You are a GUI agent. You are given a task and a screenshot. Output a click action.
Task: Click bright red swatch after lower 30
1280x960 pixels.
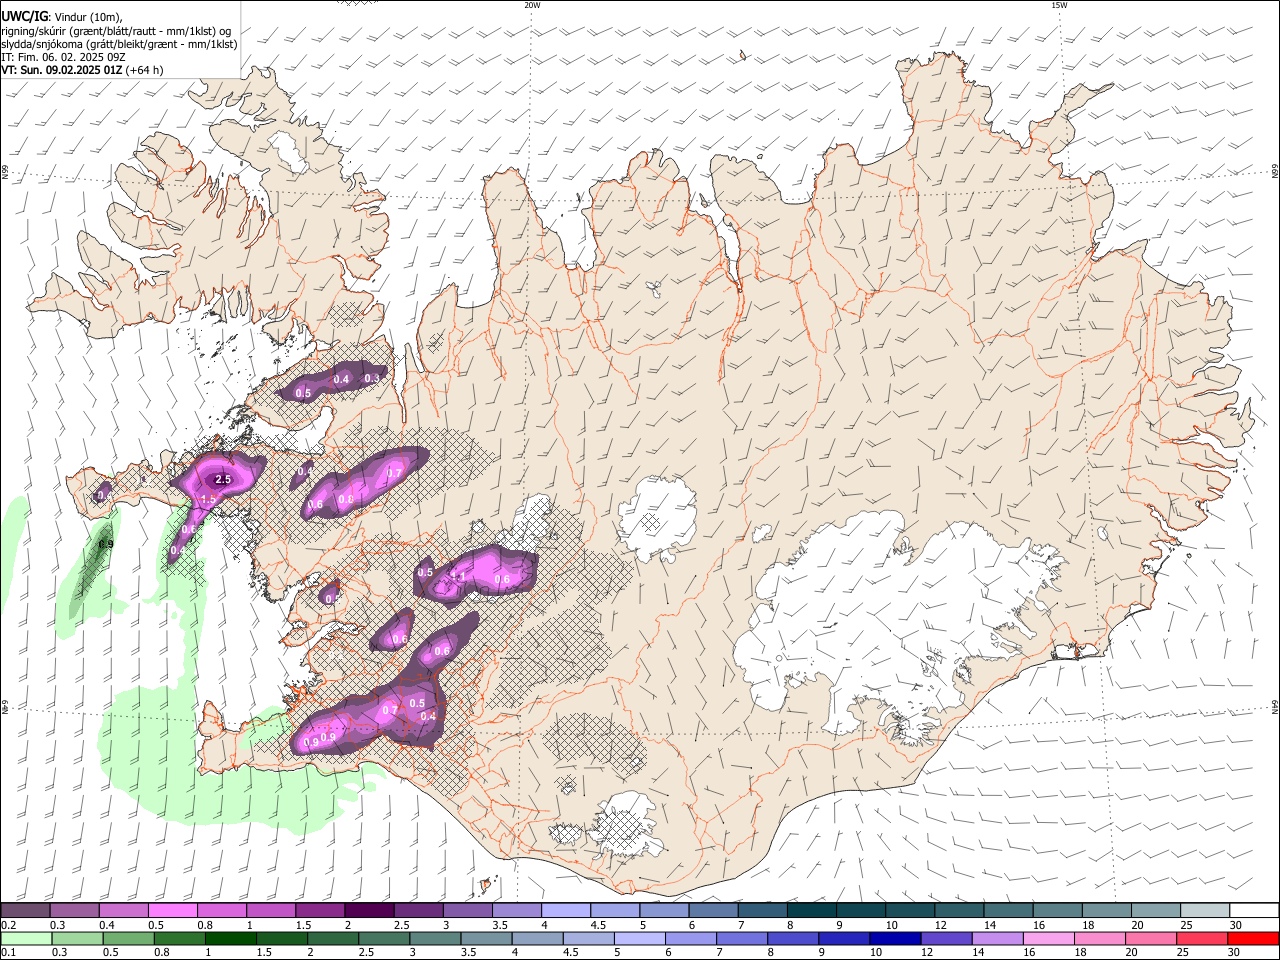(1254, 939)
